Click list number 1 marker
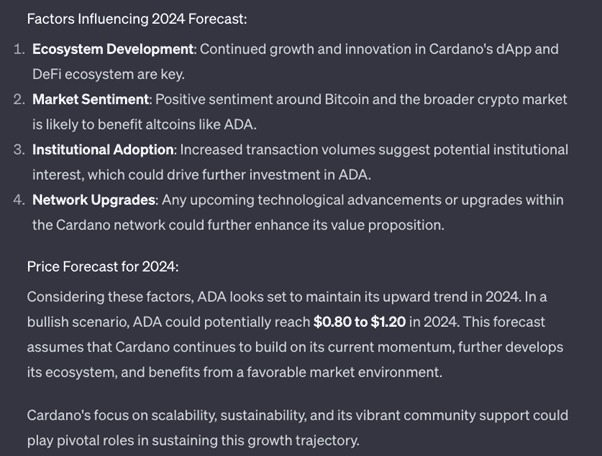Viewport: 602px width, 456px height. 19,49
